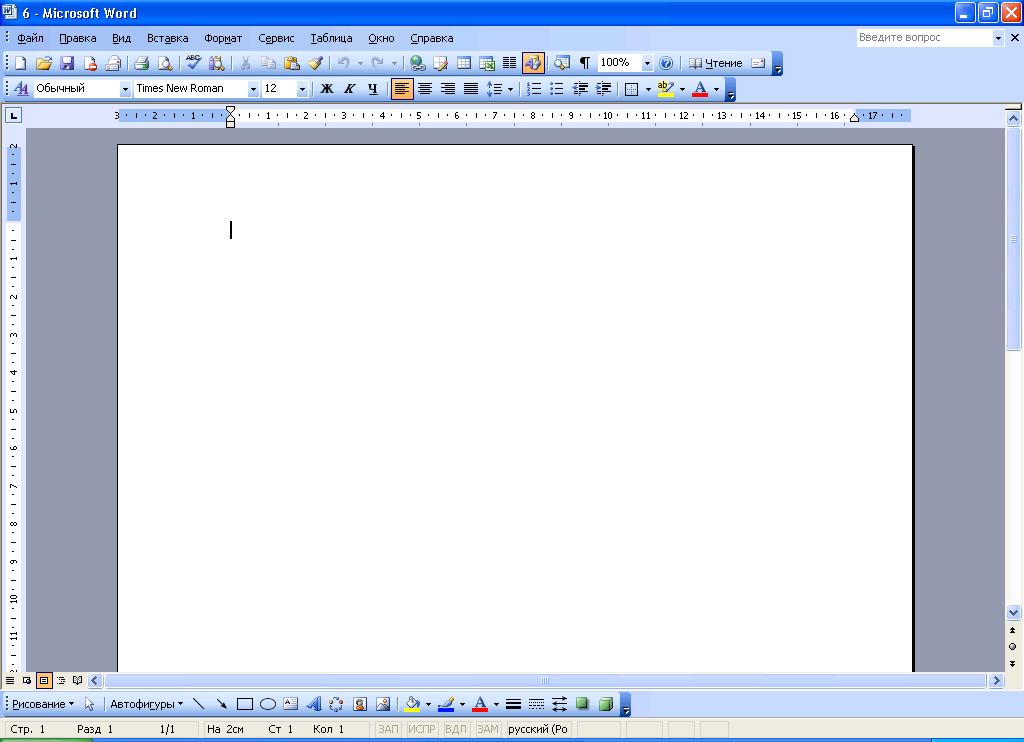
Task: Insert hyperlink globe icon
Action: (x=417, y=63)
